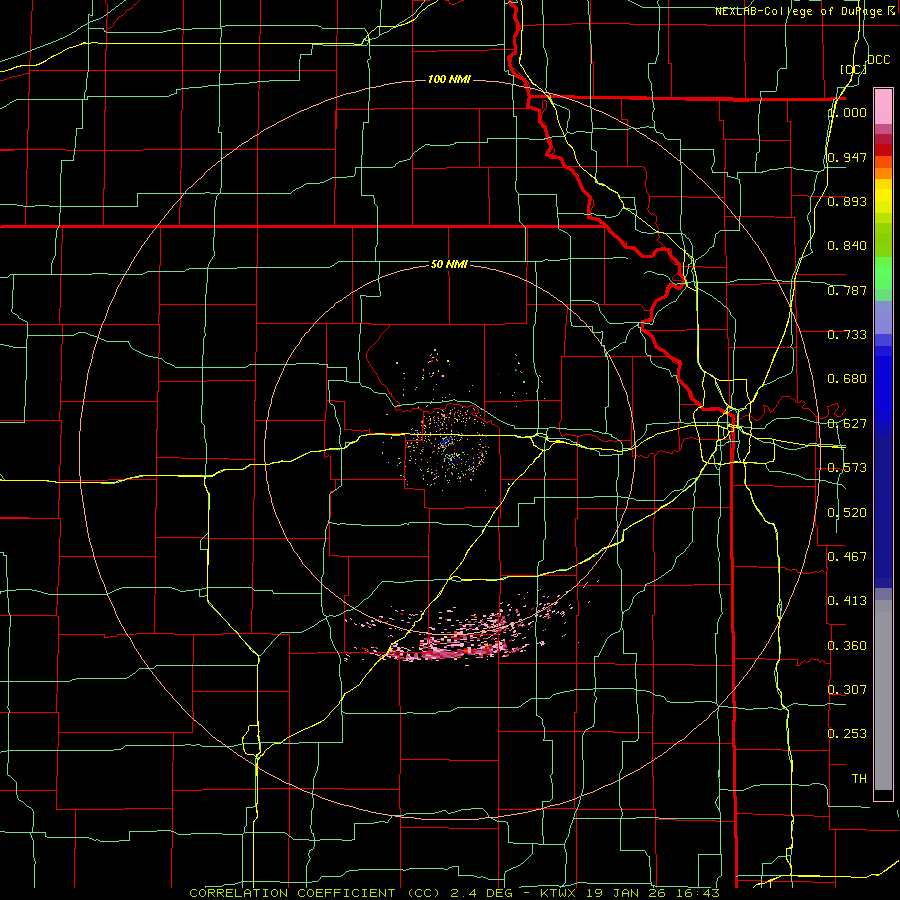Pick the light pink swatch at the top of the color scale
Viewport: 900px width, 900px height.
(883, 106)
